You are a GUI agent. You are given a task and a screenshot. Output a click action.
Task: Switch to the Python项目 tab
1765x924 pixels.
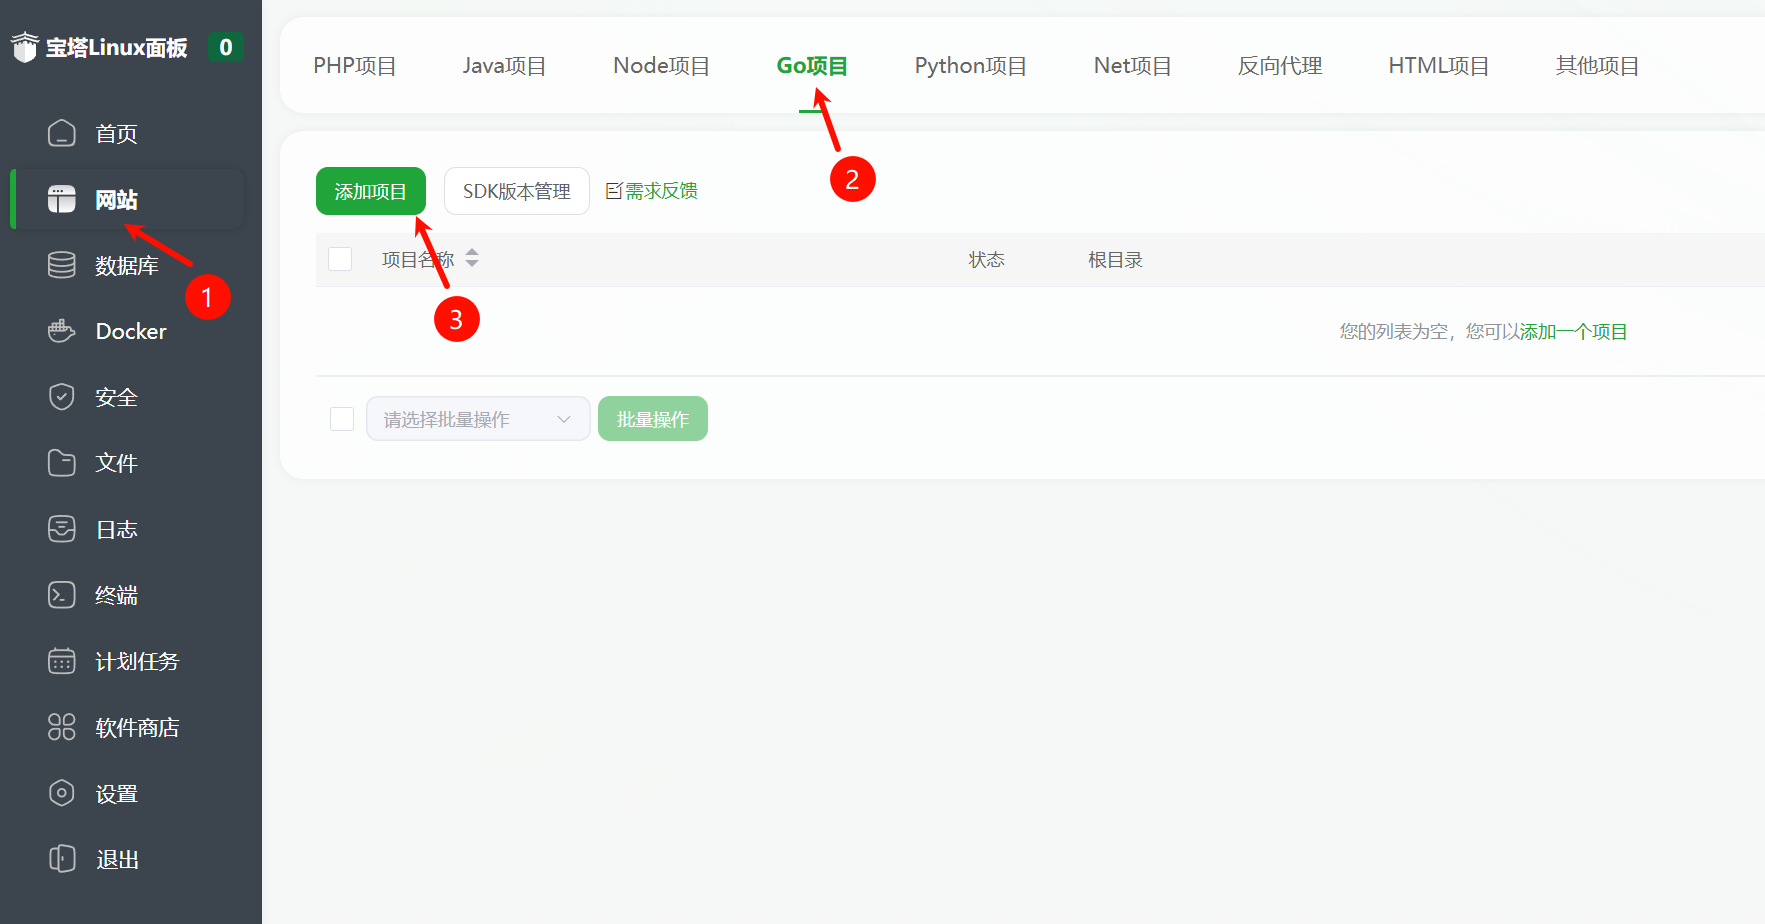click(970, 66)
